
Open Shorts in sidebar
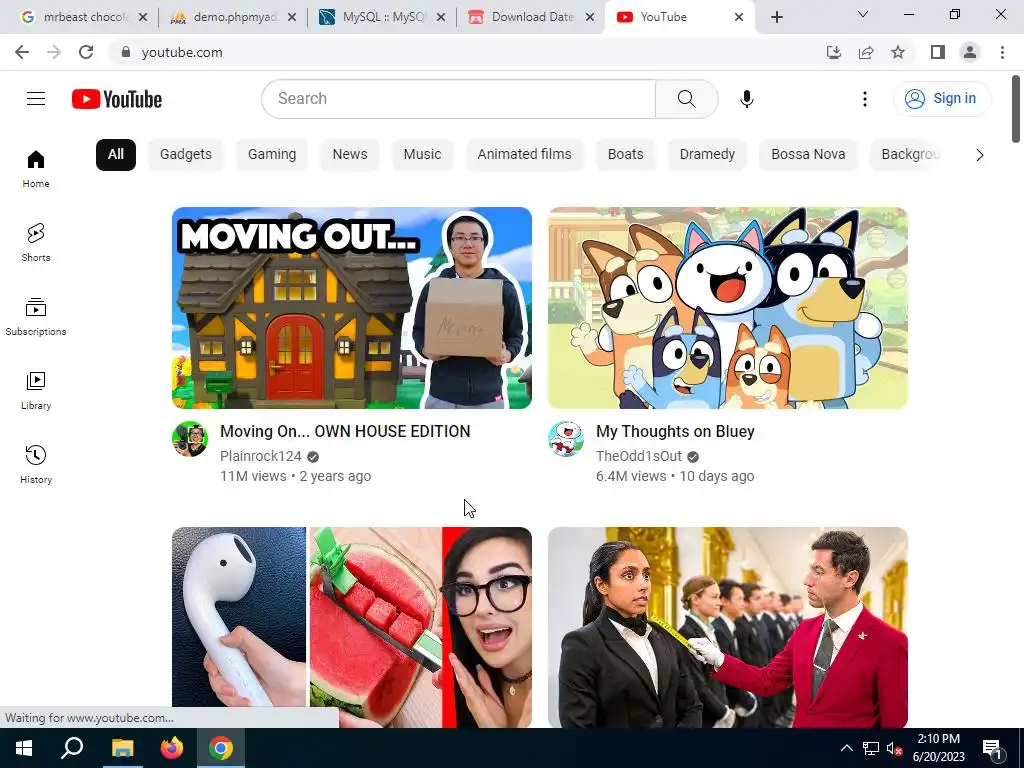pos(36,243)
